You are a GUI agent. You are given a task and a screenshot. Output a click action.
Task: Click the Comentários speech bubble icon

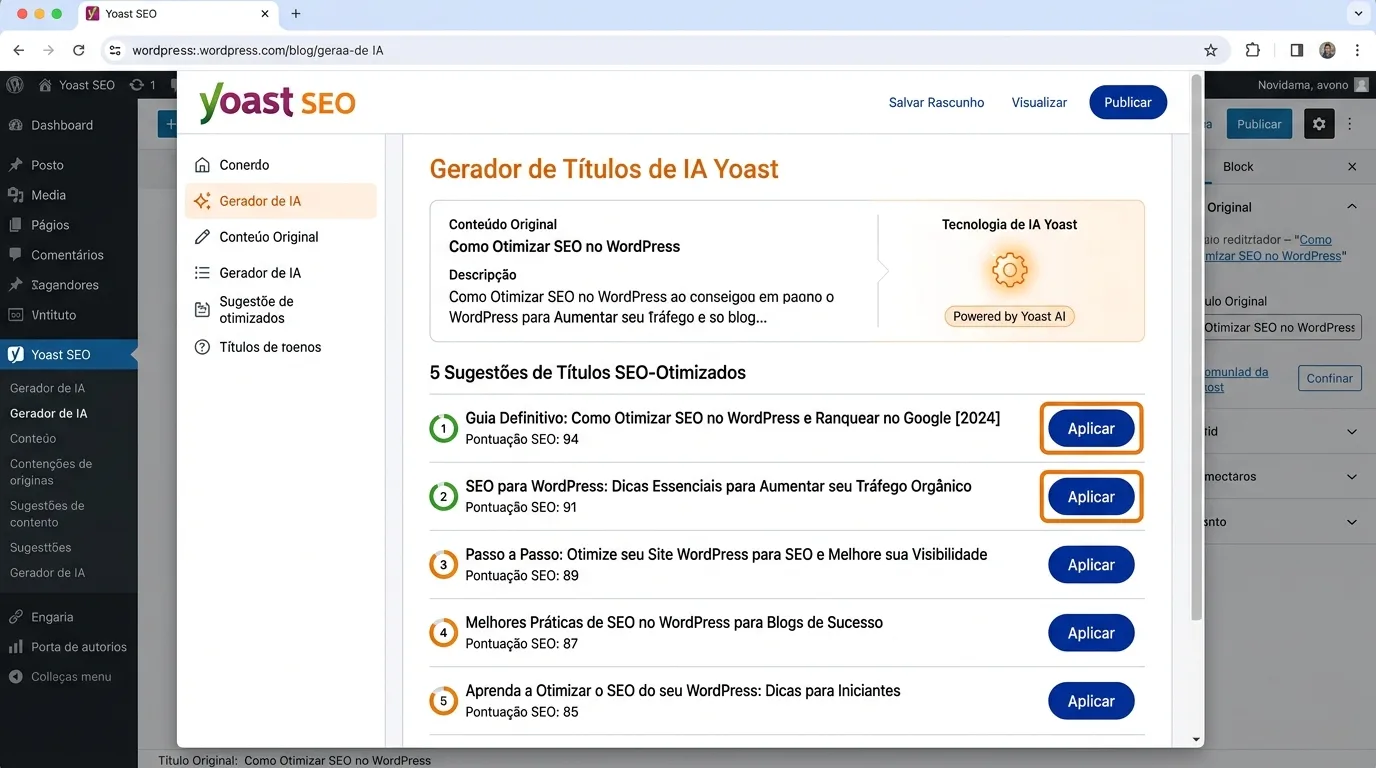(15, 255)
